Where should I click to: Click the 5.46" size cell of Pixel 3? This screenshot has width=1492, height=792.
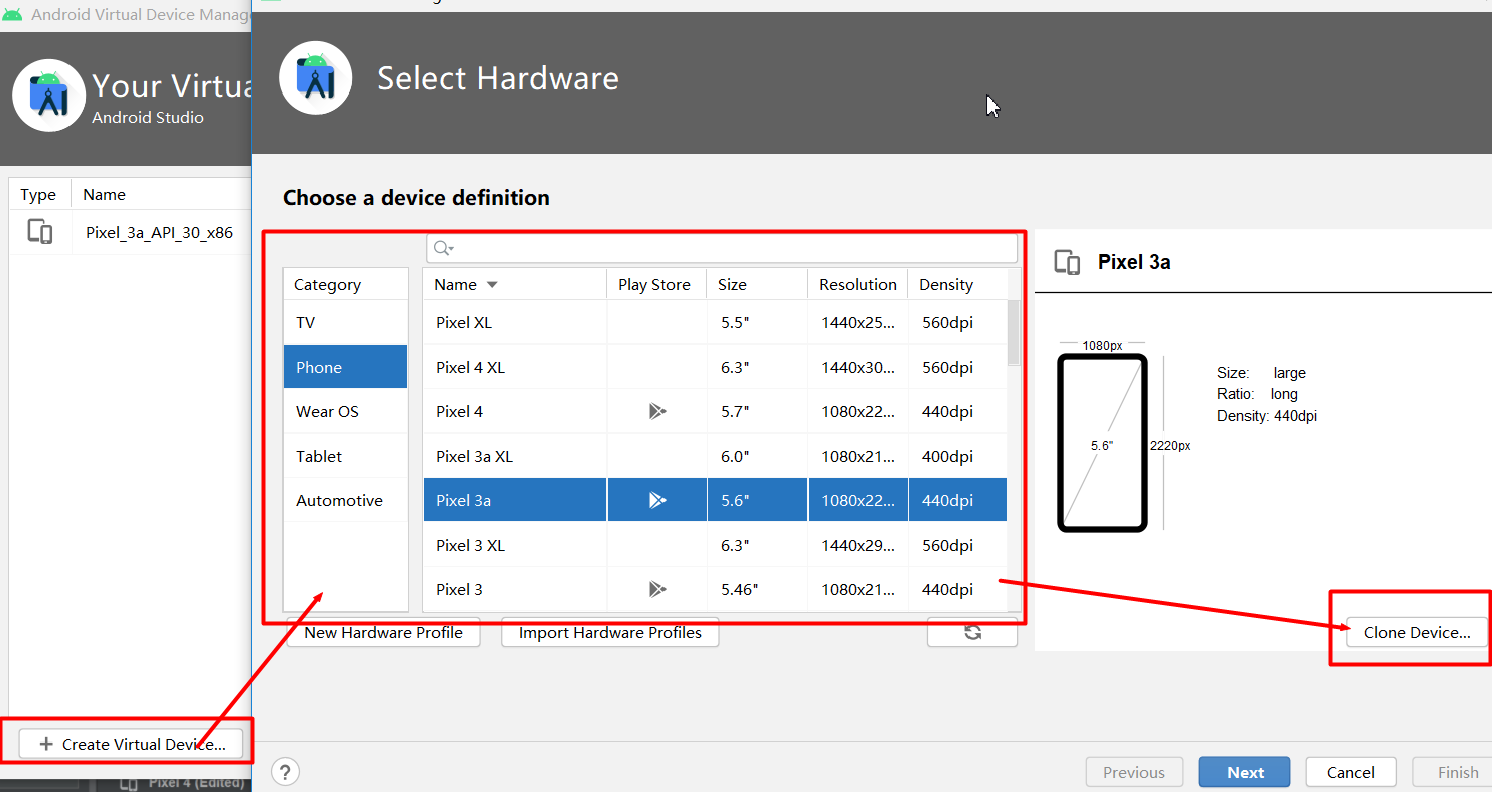[757, 589]
